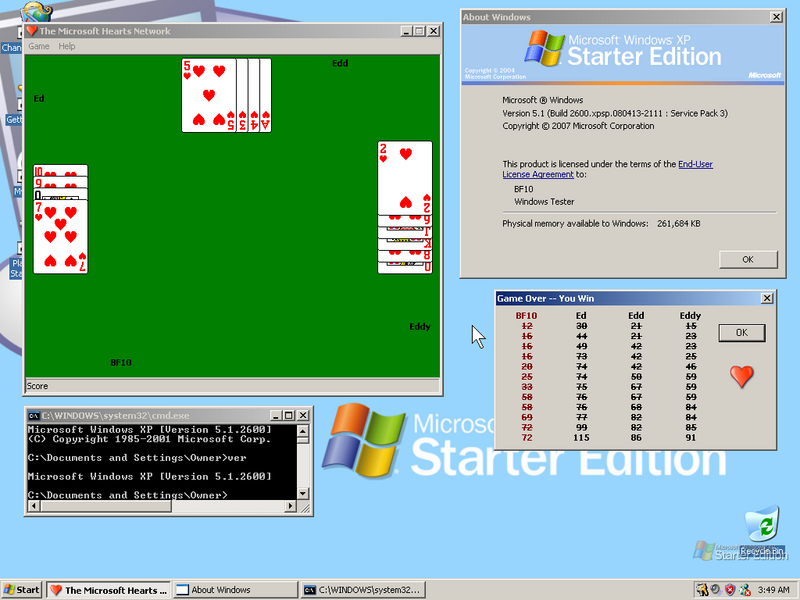Click cmd scroll up arrow

tap(303, 431)
